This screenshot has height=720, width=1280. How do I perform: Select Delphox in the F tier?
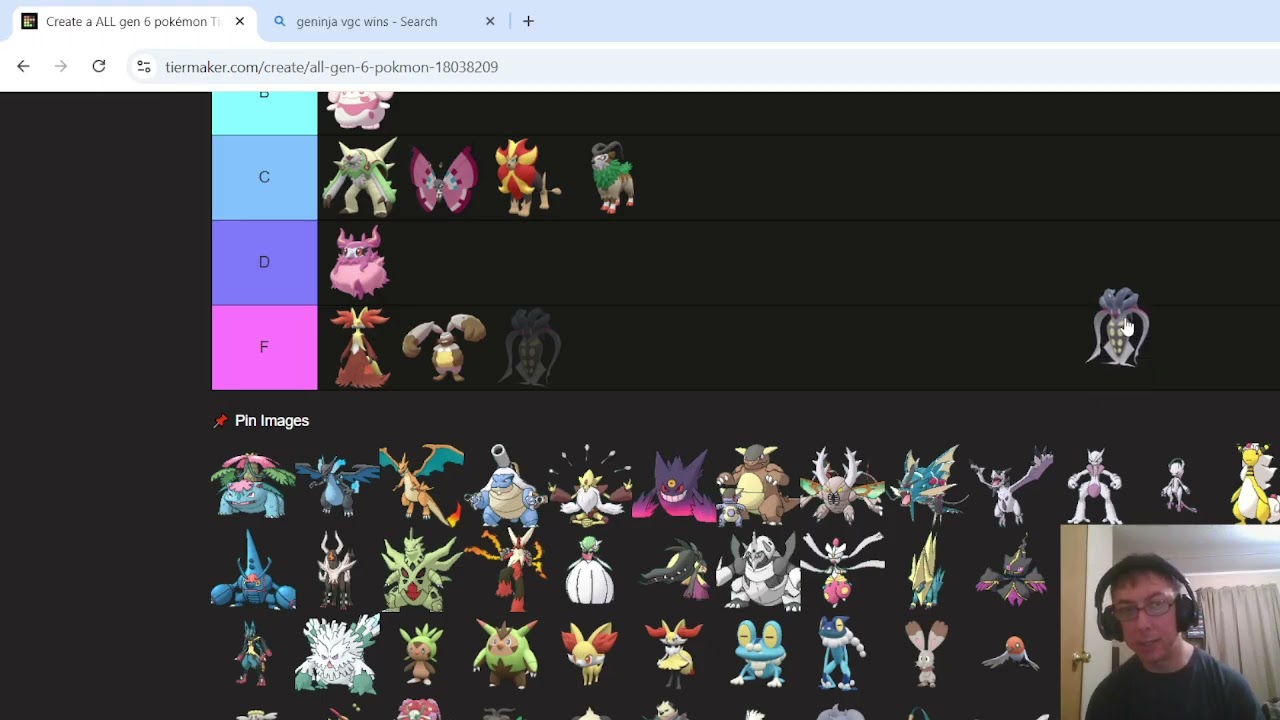359,347
